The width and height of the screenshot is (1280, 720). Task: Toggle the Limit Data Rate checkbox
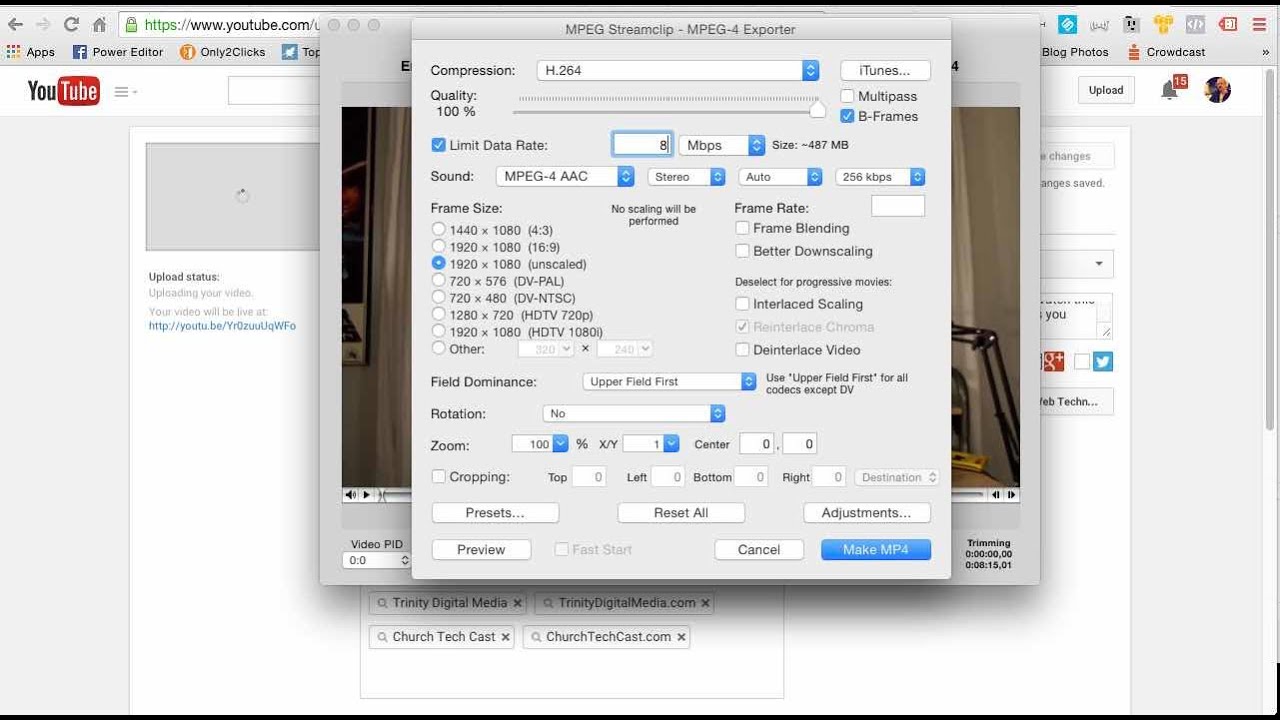click(x=438, y=145)
